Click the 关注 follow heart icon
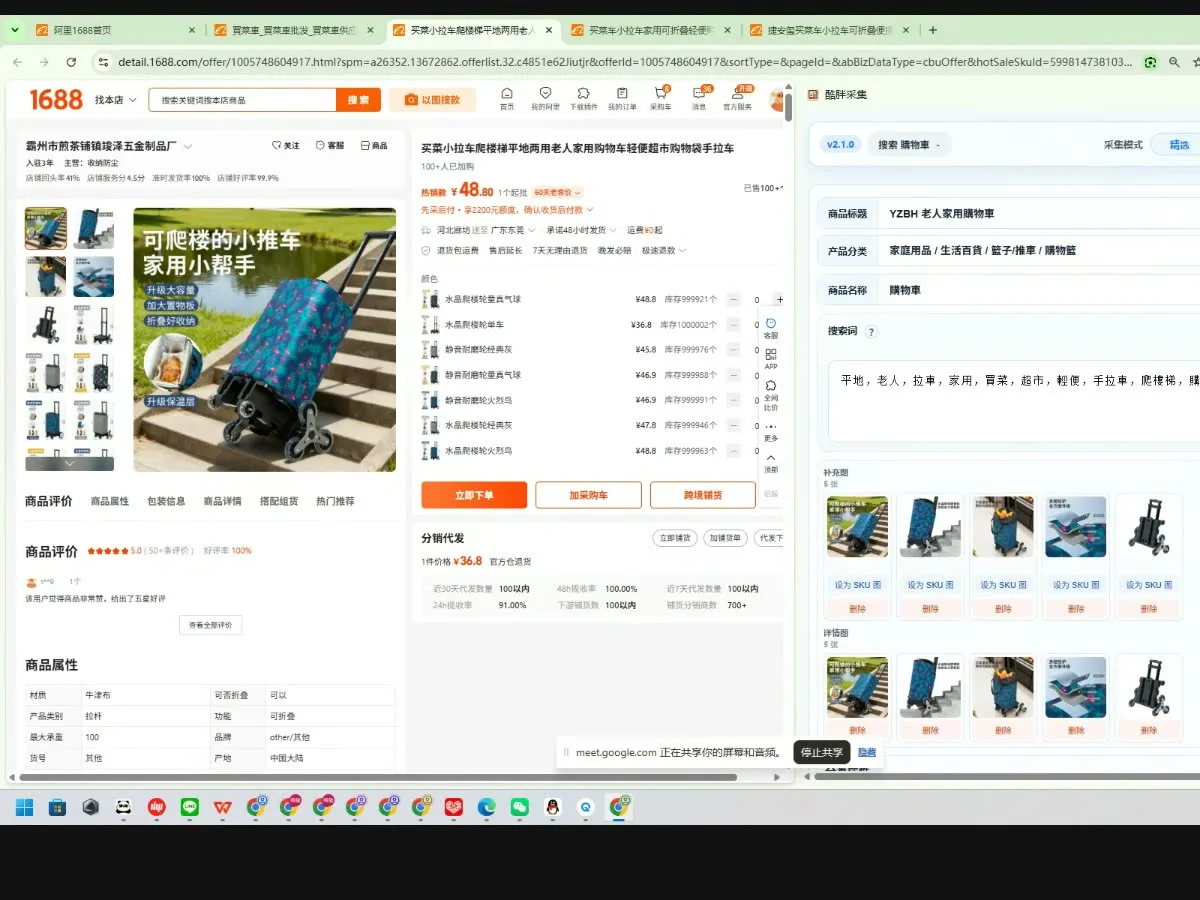Image resolution: width=1200 pixels, height=900 pixels. (286, 146)
